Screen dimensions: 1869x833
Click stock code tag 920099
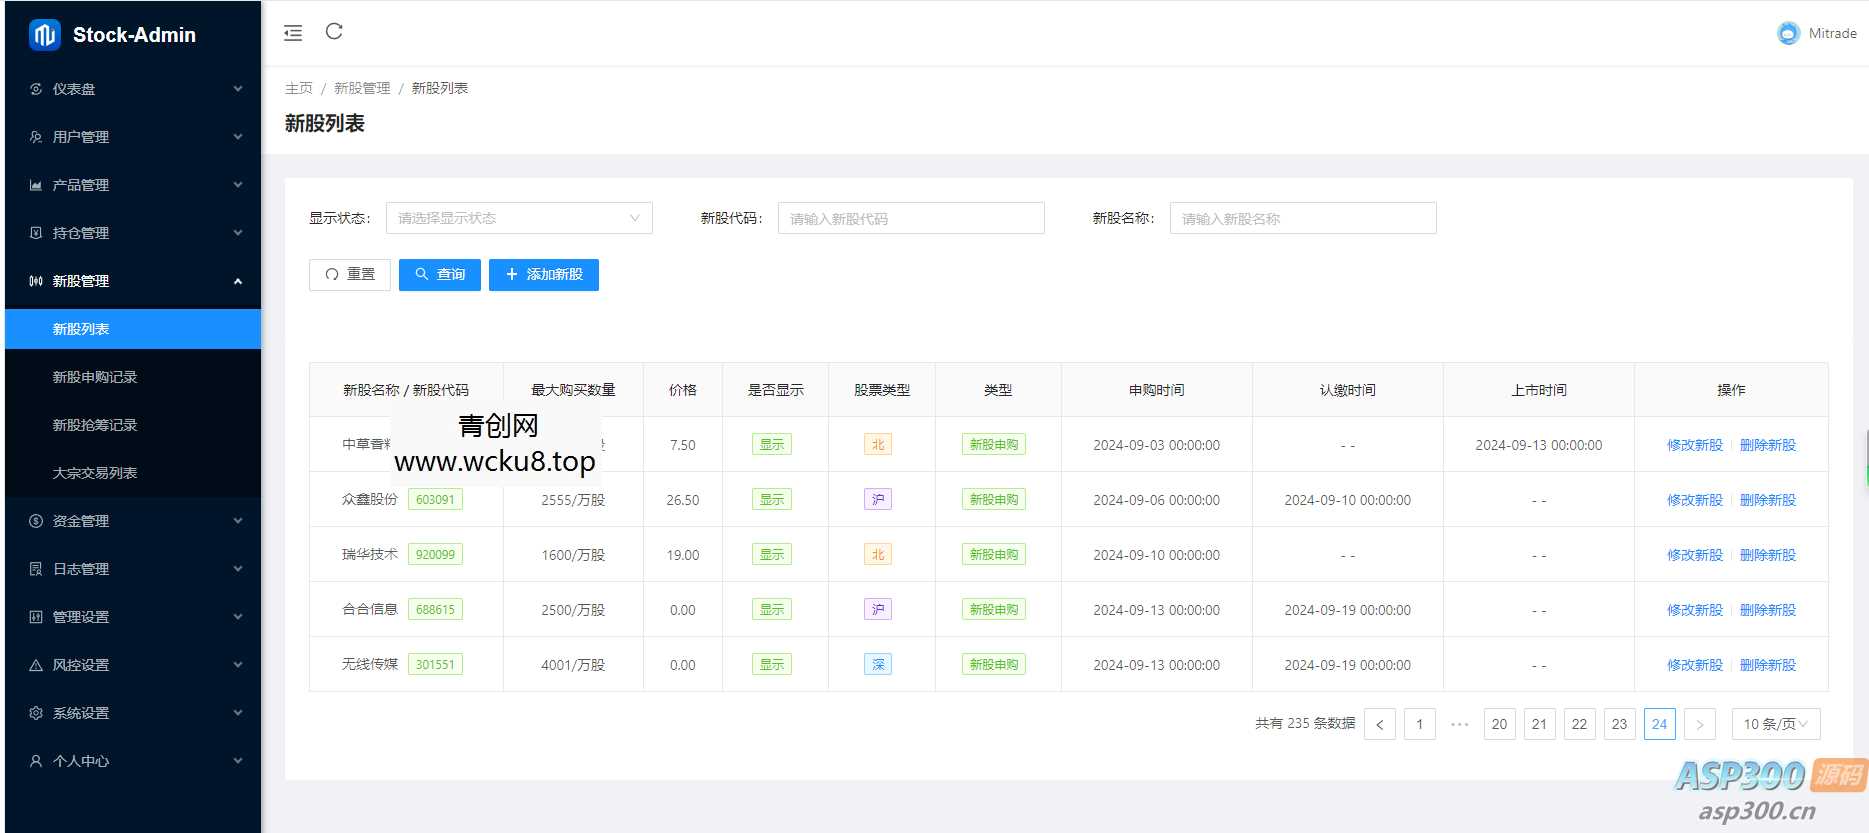[435, 555]
